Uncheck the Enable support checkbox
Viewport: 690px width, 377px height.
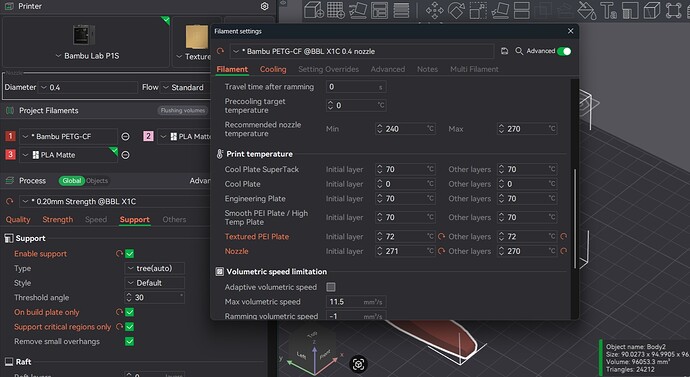129,254
